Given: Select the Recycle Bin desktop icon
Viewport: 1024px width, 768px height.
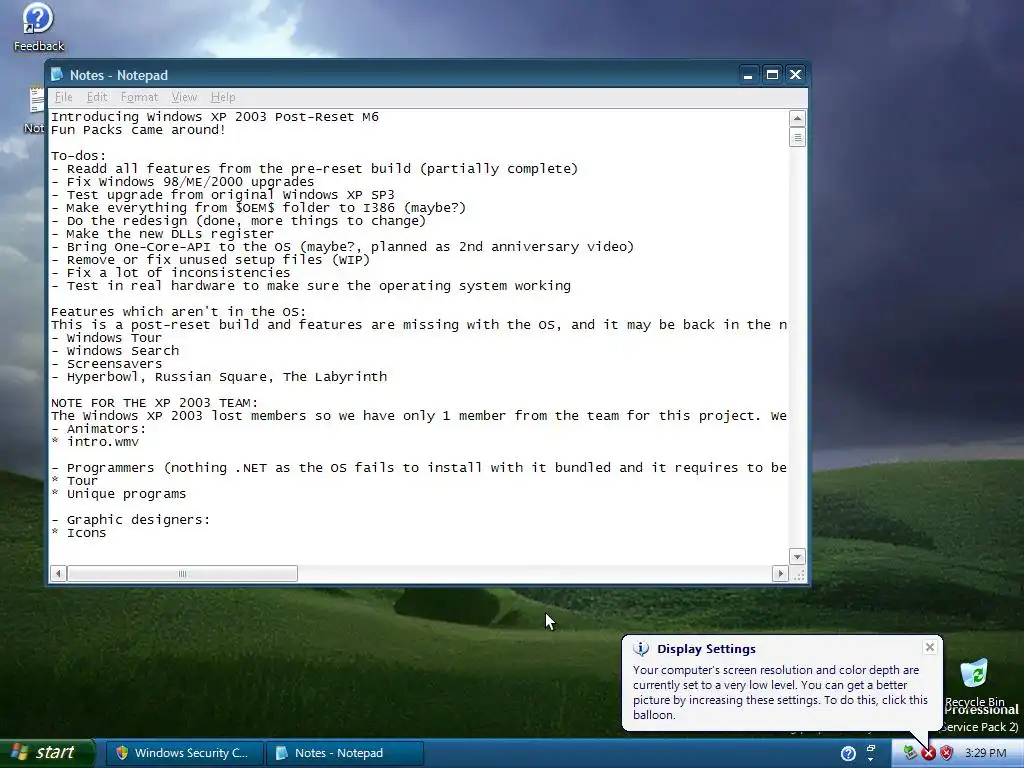Looking at the screenshot, I should point(974,684).
